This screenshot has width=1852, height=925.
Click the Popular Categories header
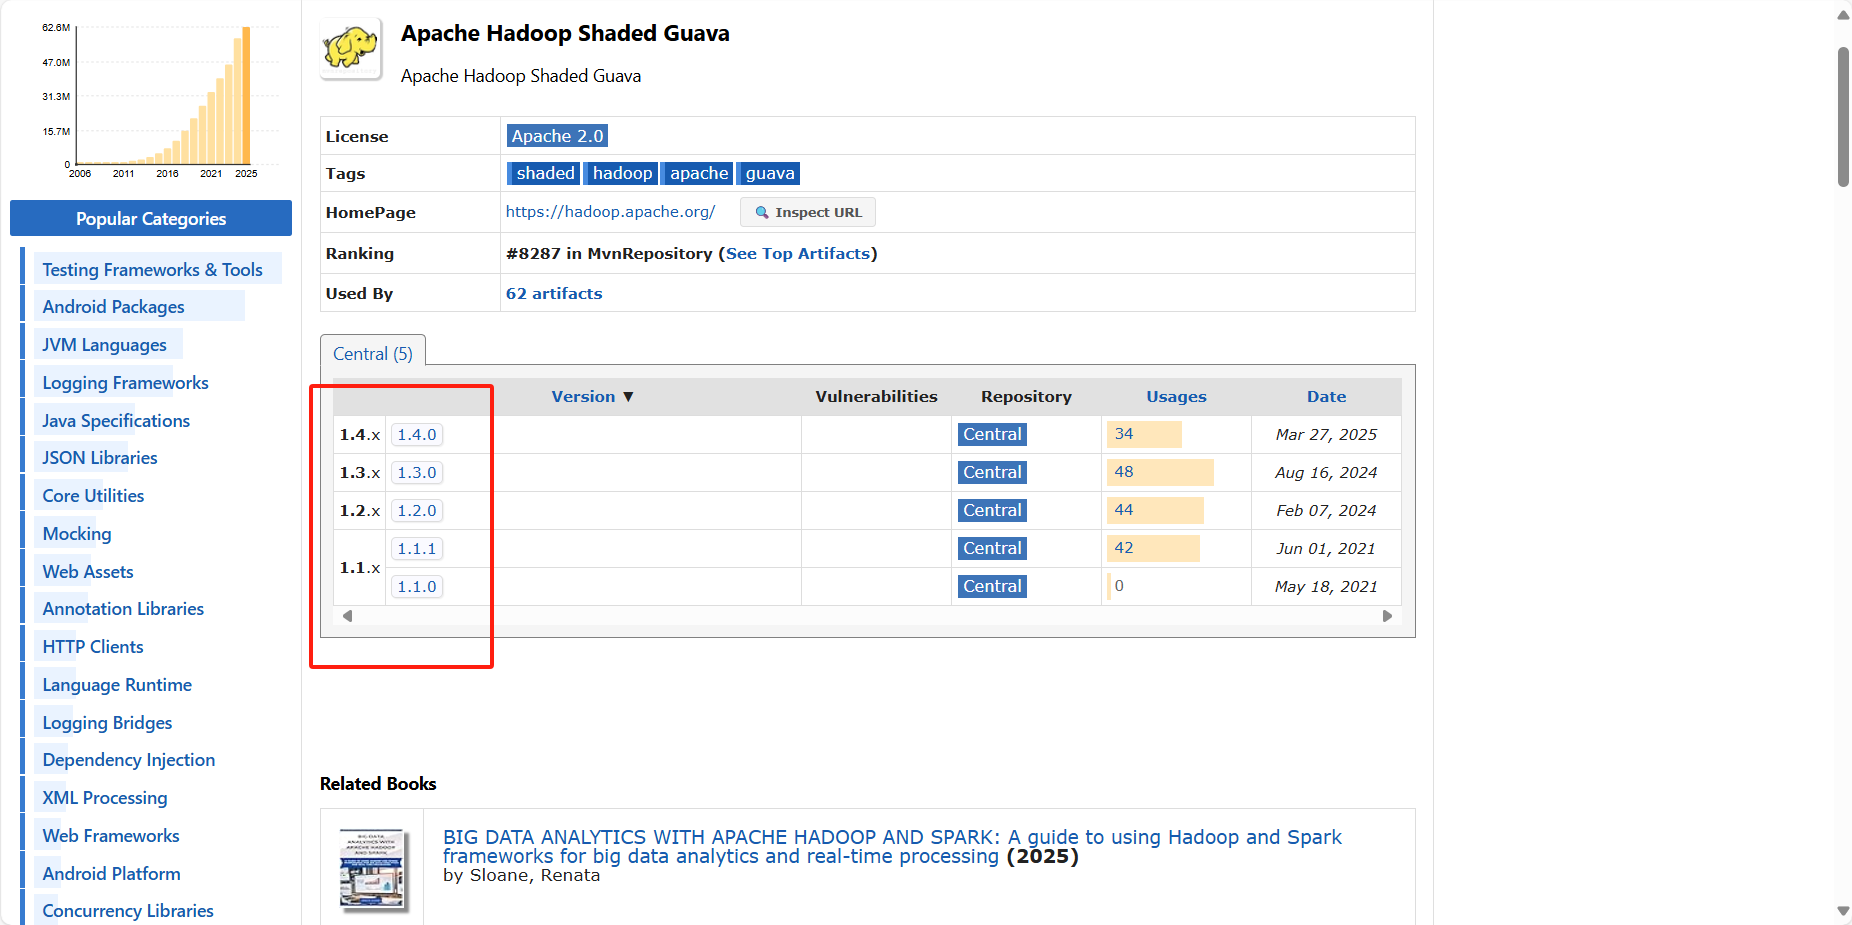click(x=151, y=218)
